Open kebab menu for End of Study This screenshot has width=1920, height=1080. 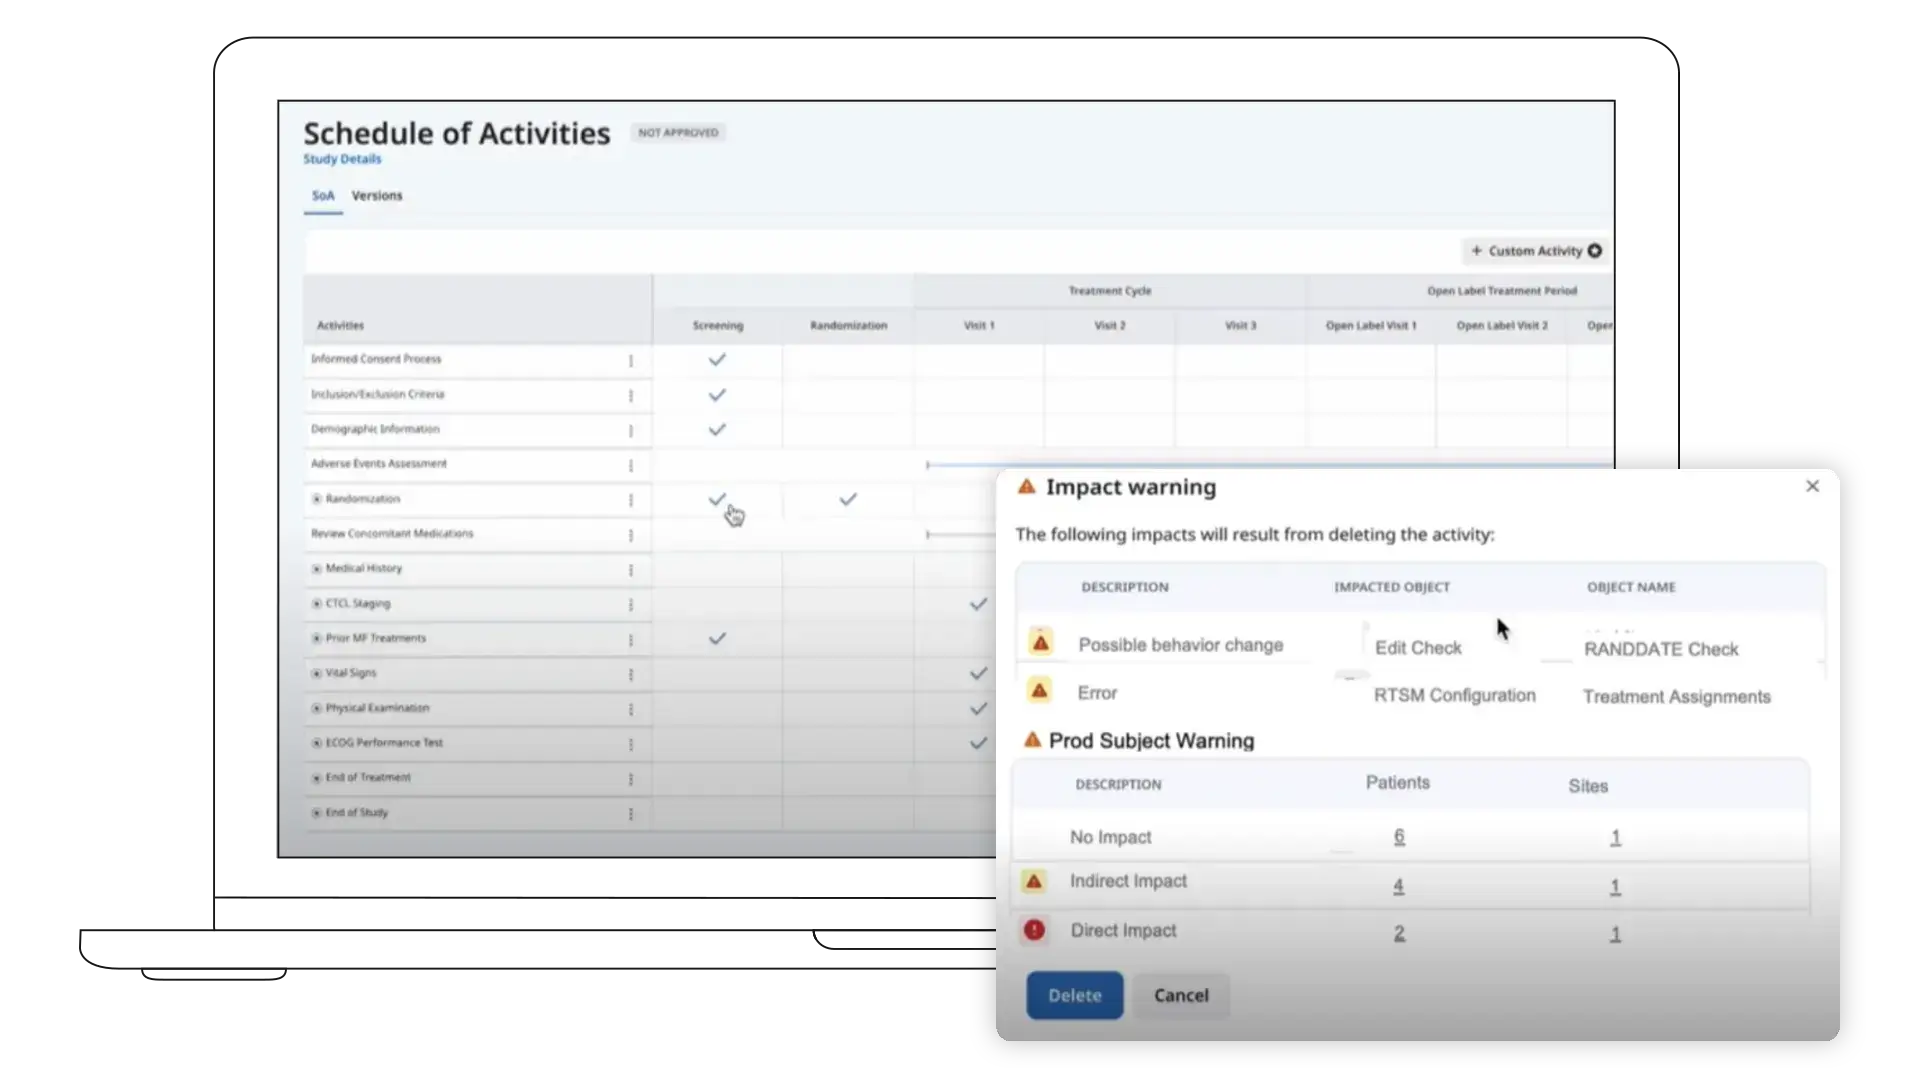click(x=630, y=814)
